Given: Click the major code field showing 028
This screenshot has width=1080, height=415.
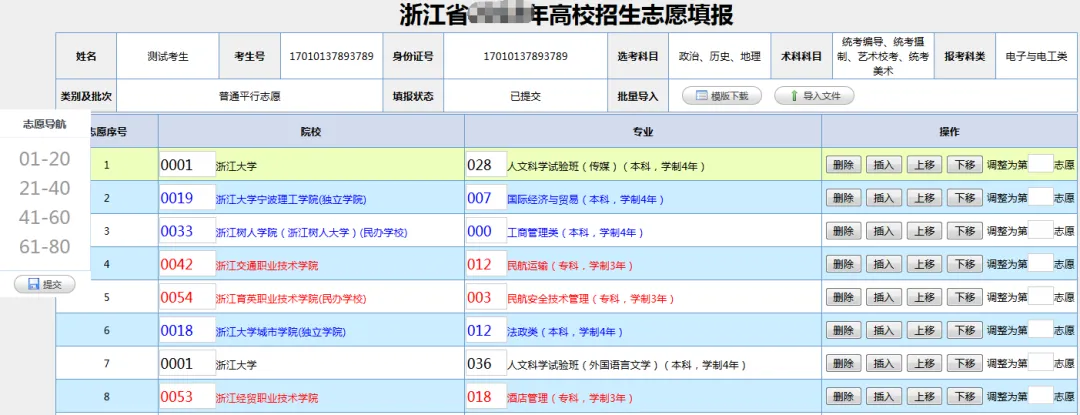Looking at the screenshot, I should (486, 165).
